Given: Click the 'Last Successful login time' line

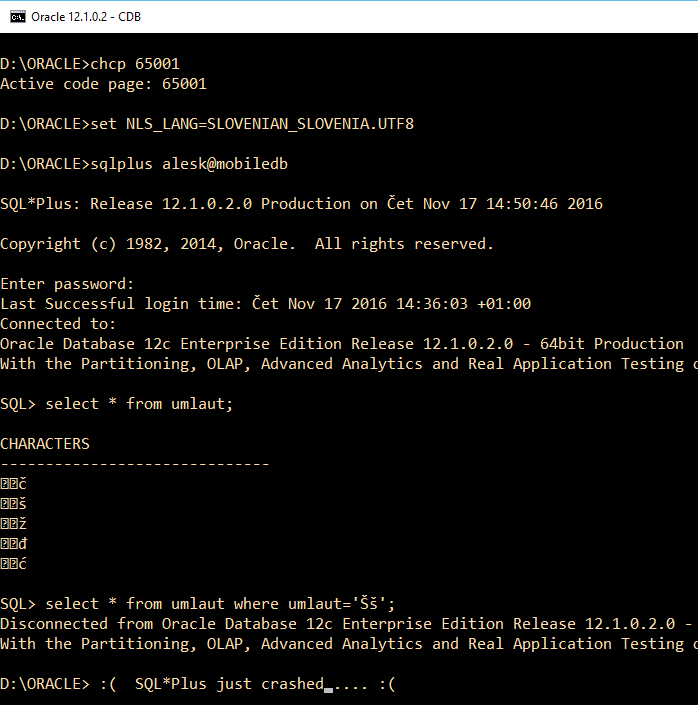Looking at the screenshot, I should click(x=265, y=304).
